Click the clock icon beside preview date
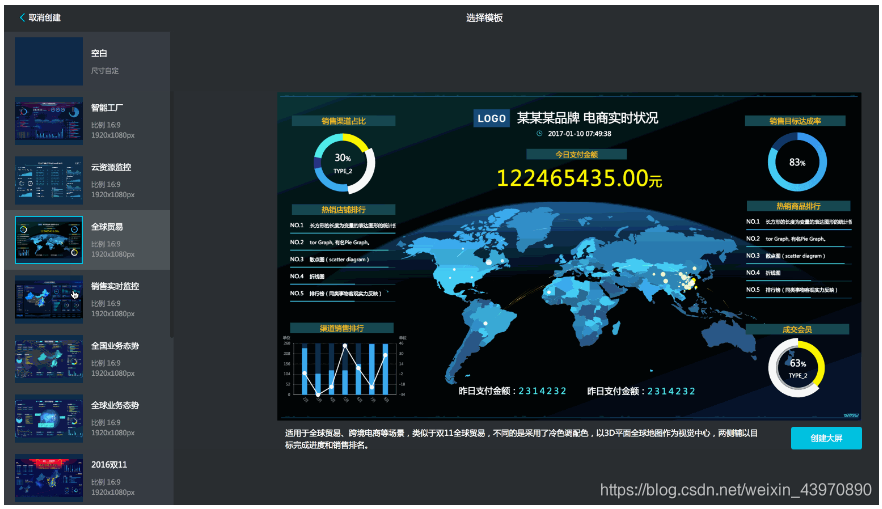Screen dimensions: 882x509 click(x=539, y=134)
